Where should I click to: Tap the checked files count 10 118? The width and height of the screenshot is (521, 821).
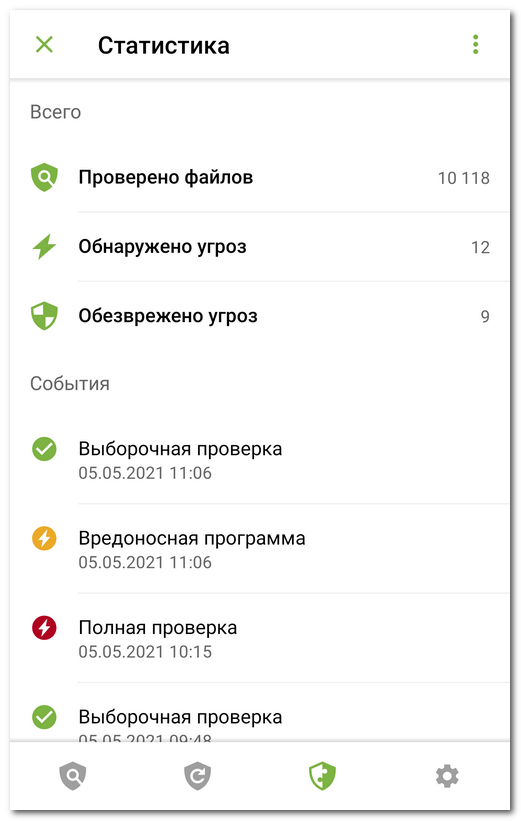464,178
